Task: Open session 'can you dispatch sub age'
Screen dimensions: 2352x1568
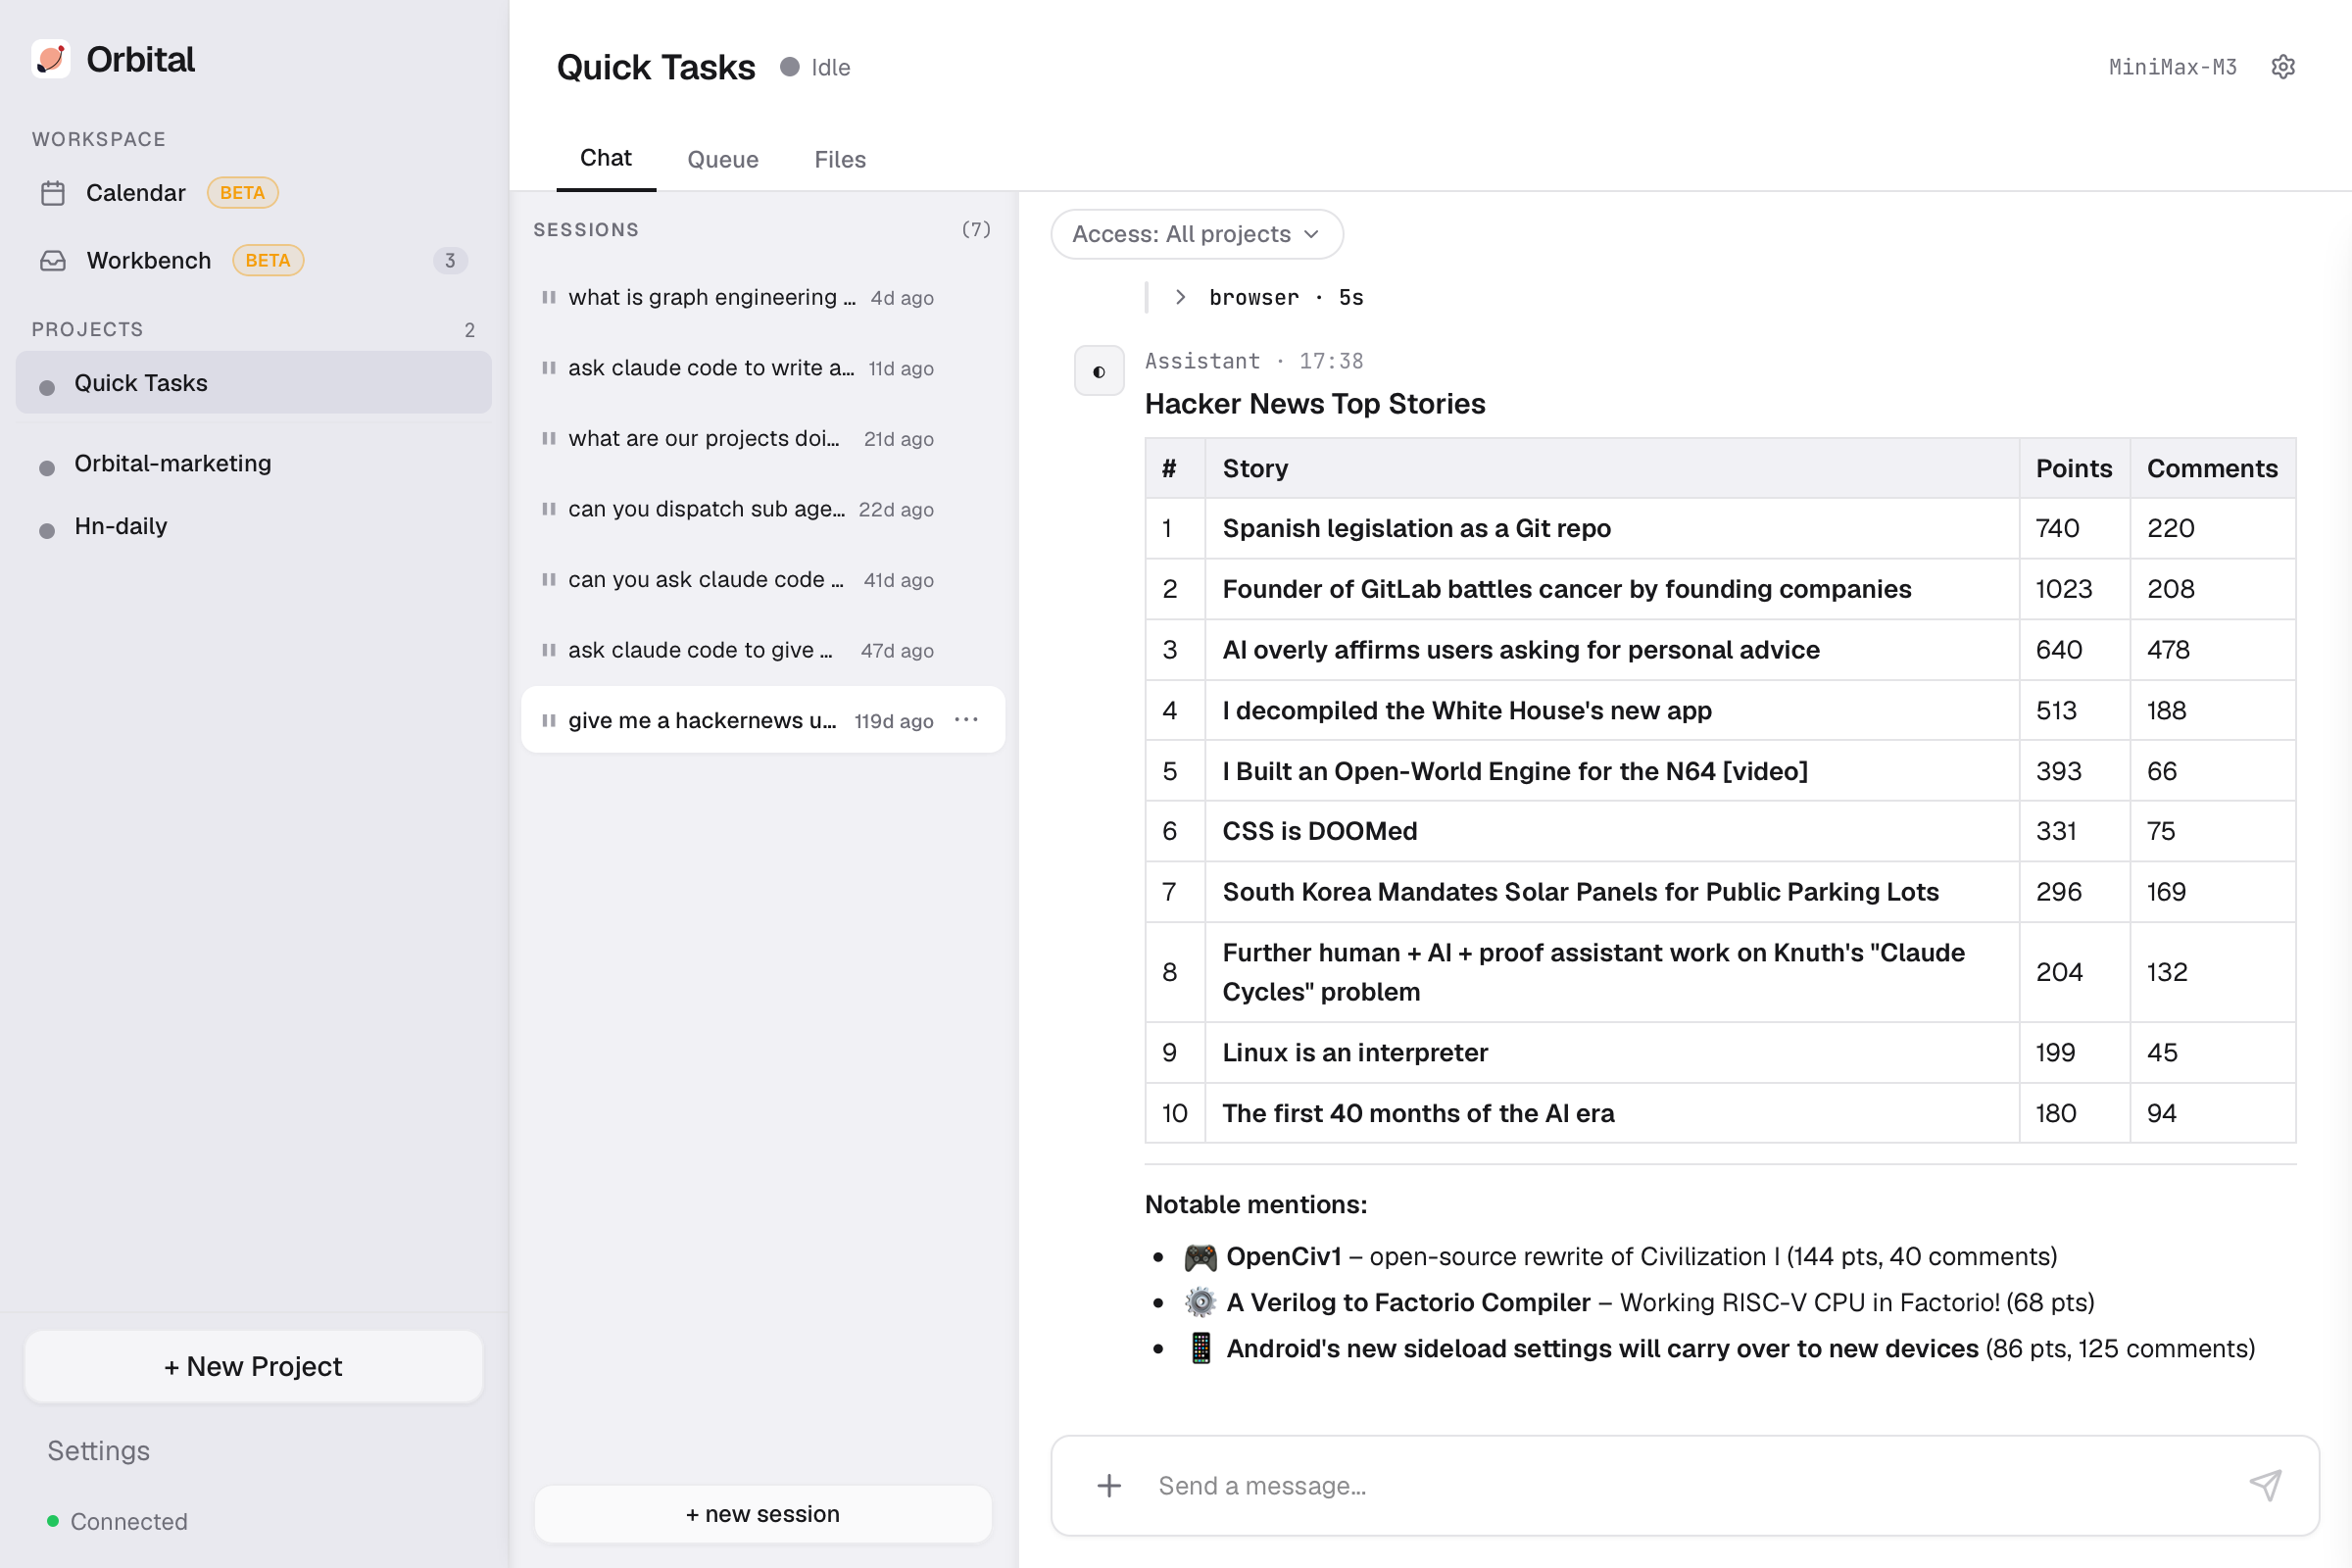Action: point(763,509)
